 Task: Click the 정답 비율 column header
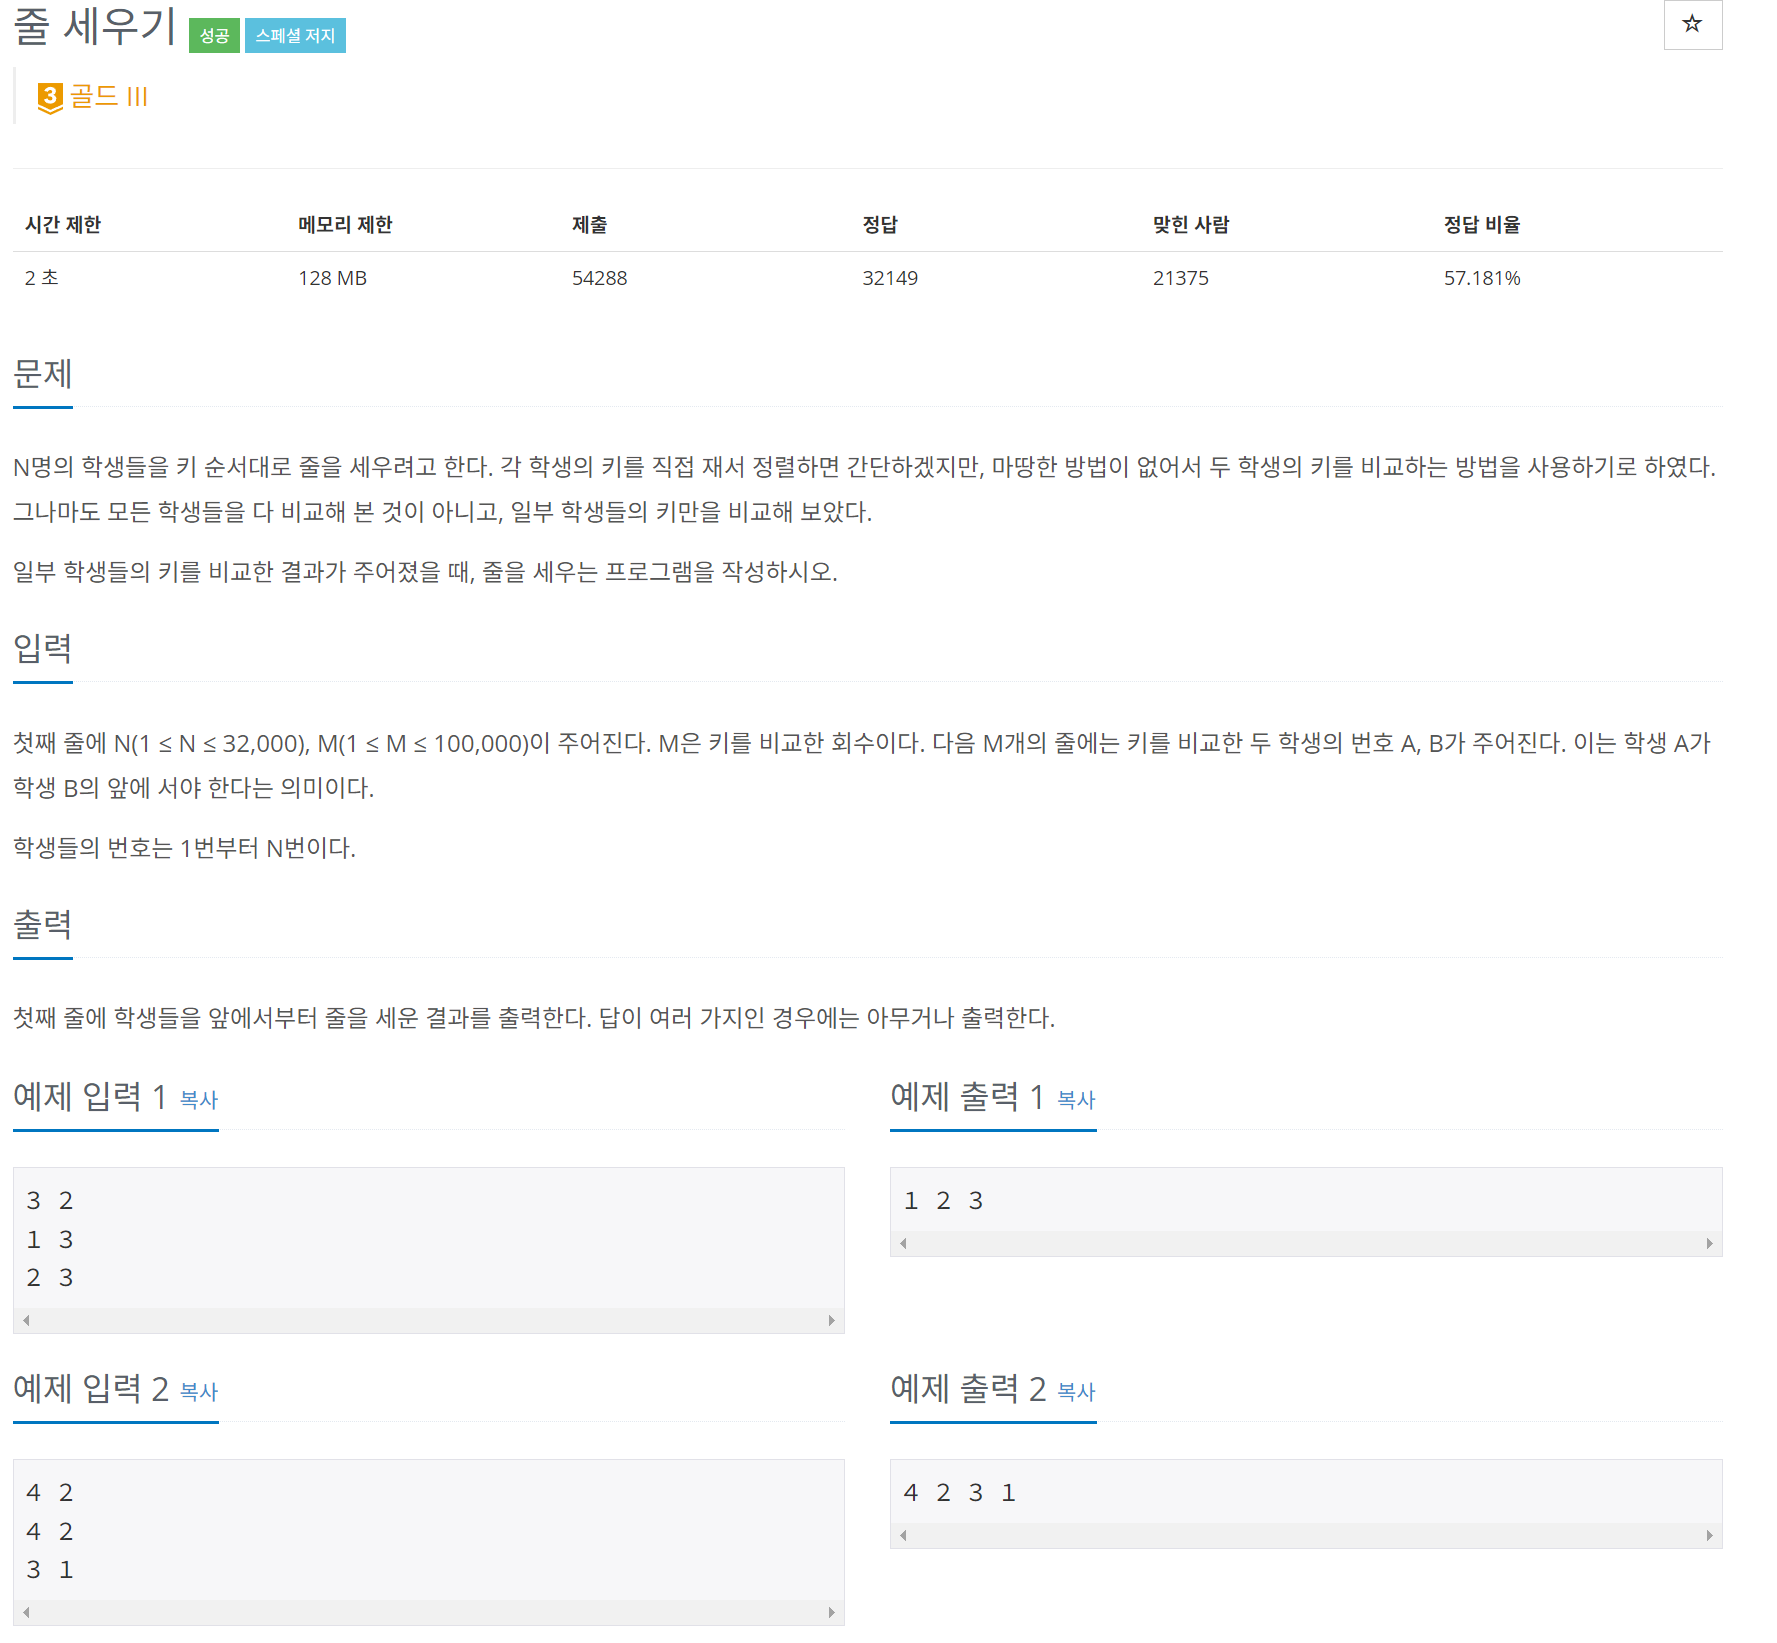(x=1482, y=225)
